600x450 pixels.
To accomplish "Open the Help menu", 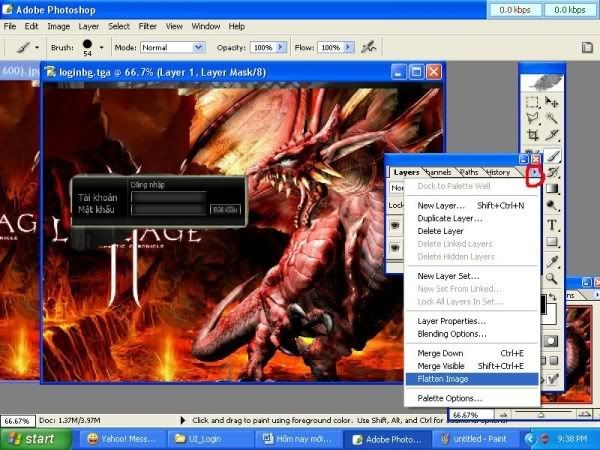I will tap(237, 26).
